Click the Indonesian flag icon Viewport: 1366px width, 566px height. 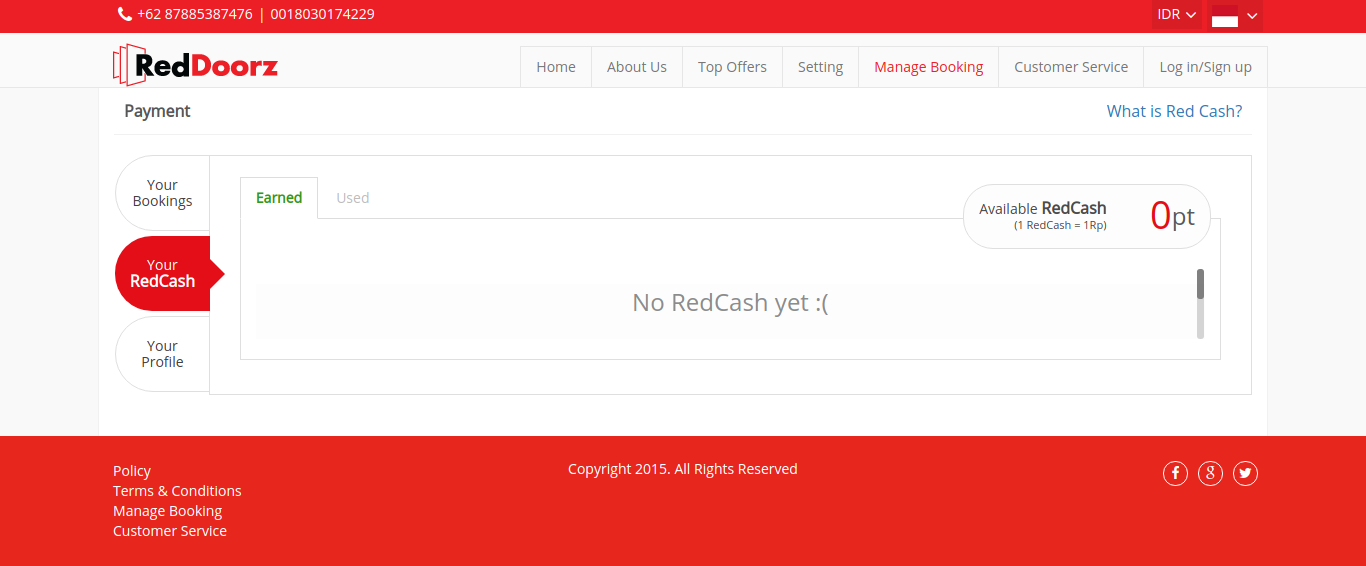1225,15
